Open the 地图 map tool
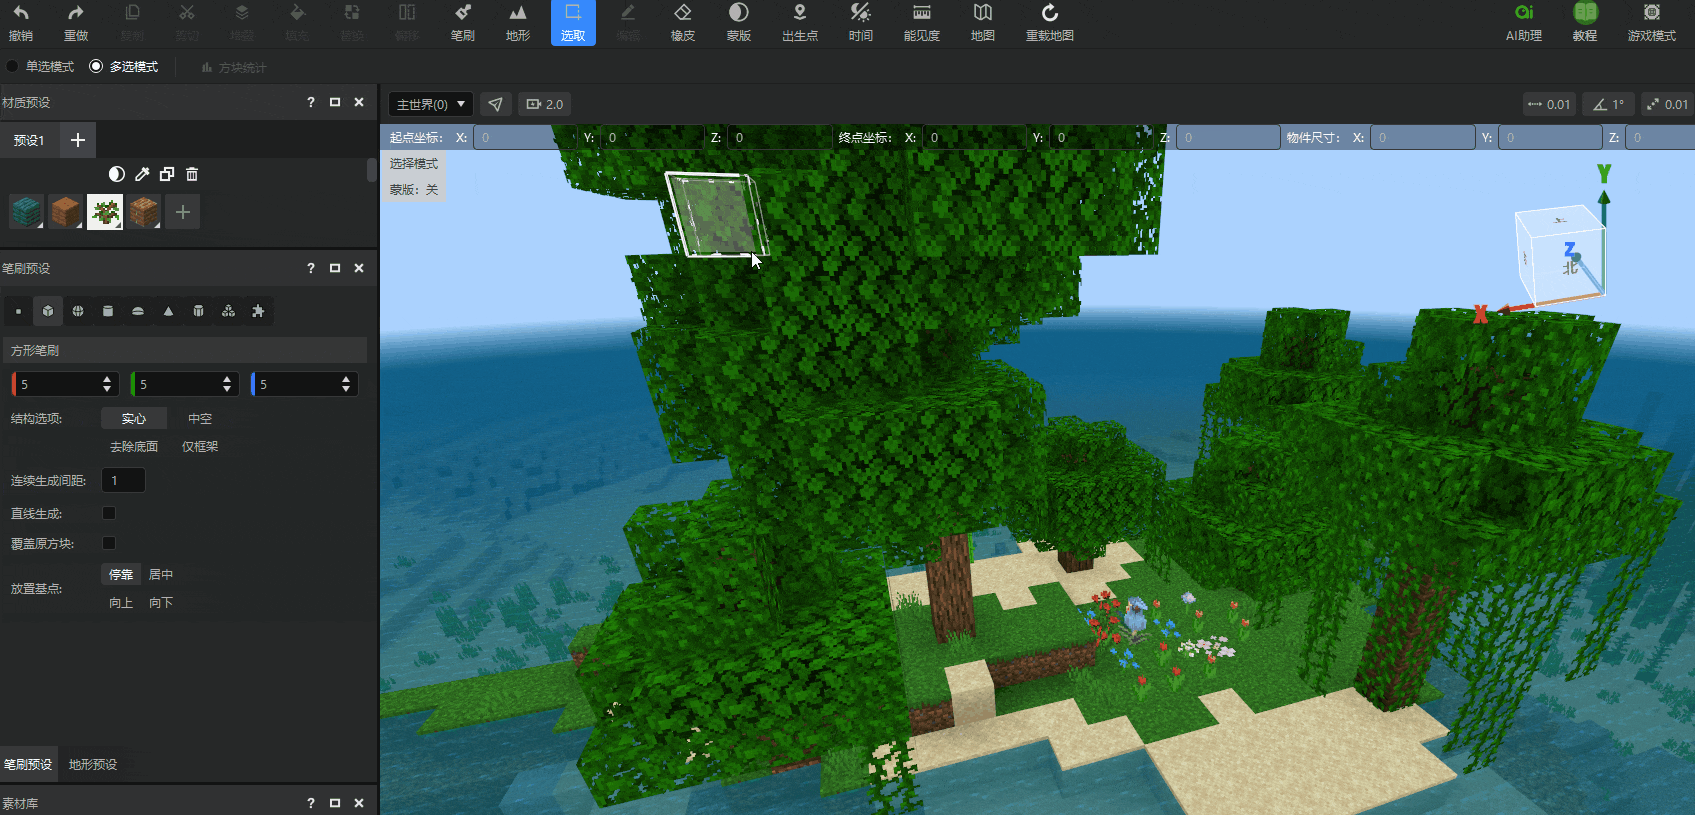The height and width of the screenshot is (815, 1695). [x=983, y=22]
